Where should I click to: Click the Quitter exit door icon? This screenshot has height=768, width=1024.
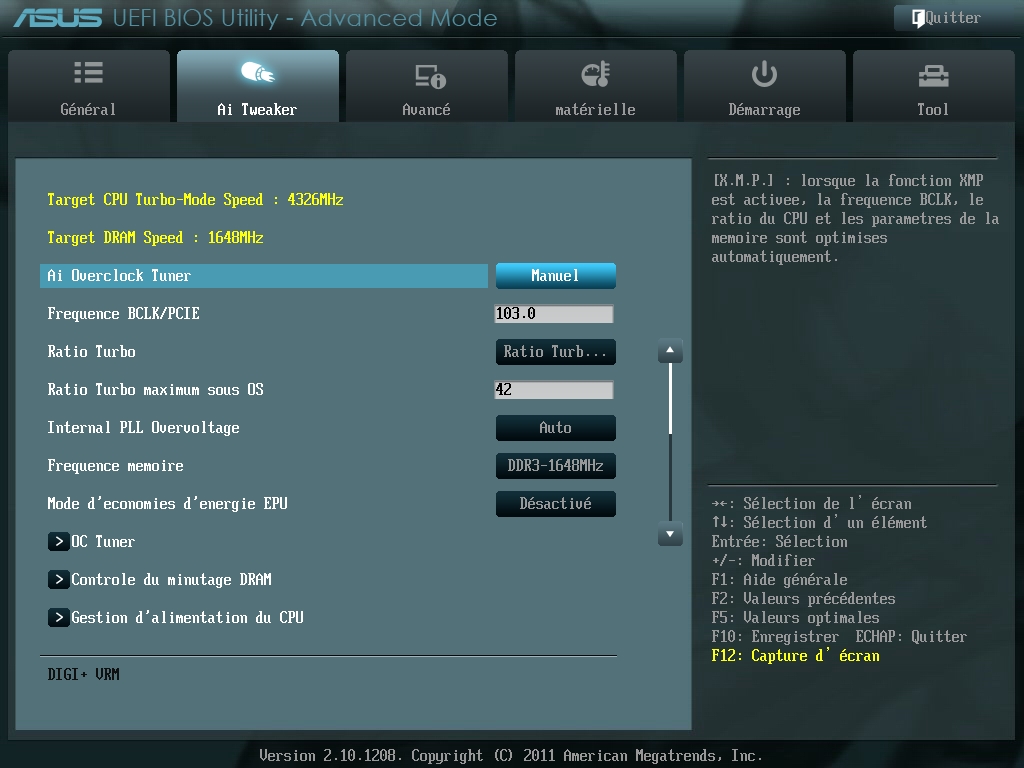coord(917,18)
